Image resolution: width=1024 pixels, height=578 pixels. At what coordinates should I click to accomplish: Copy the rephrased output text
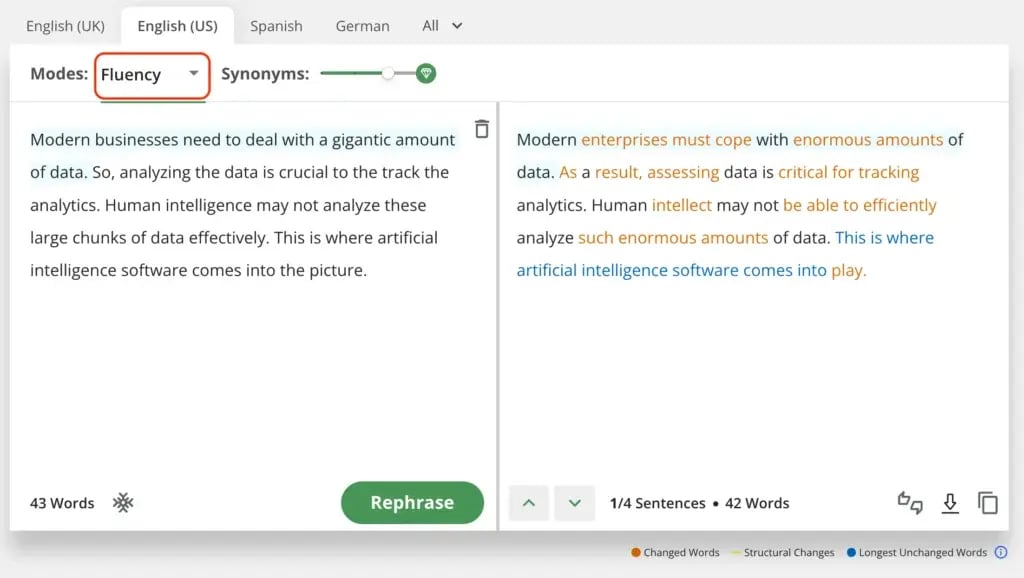(988, 503)
